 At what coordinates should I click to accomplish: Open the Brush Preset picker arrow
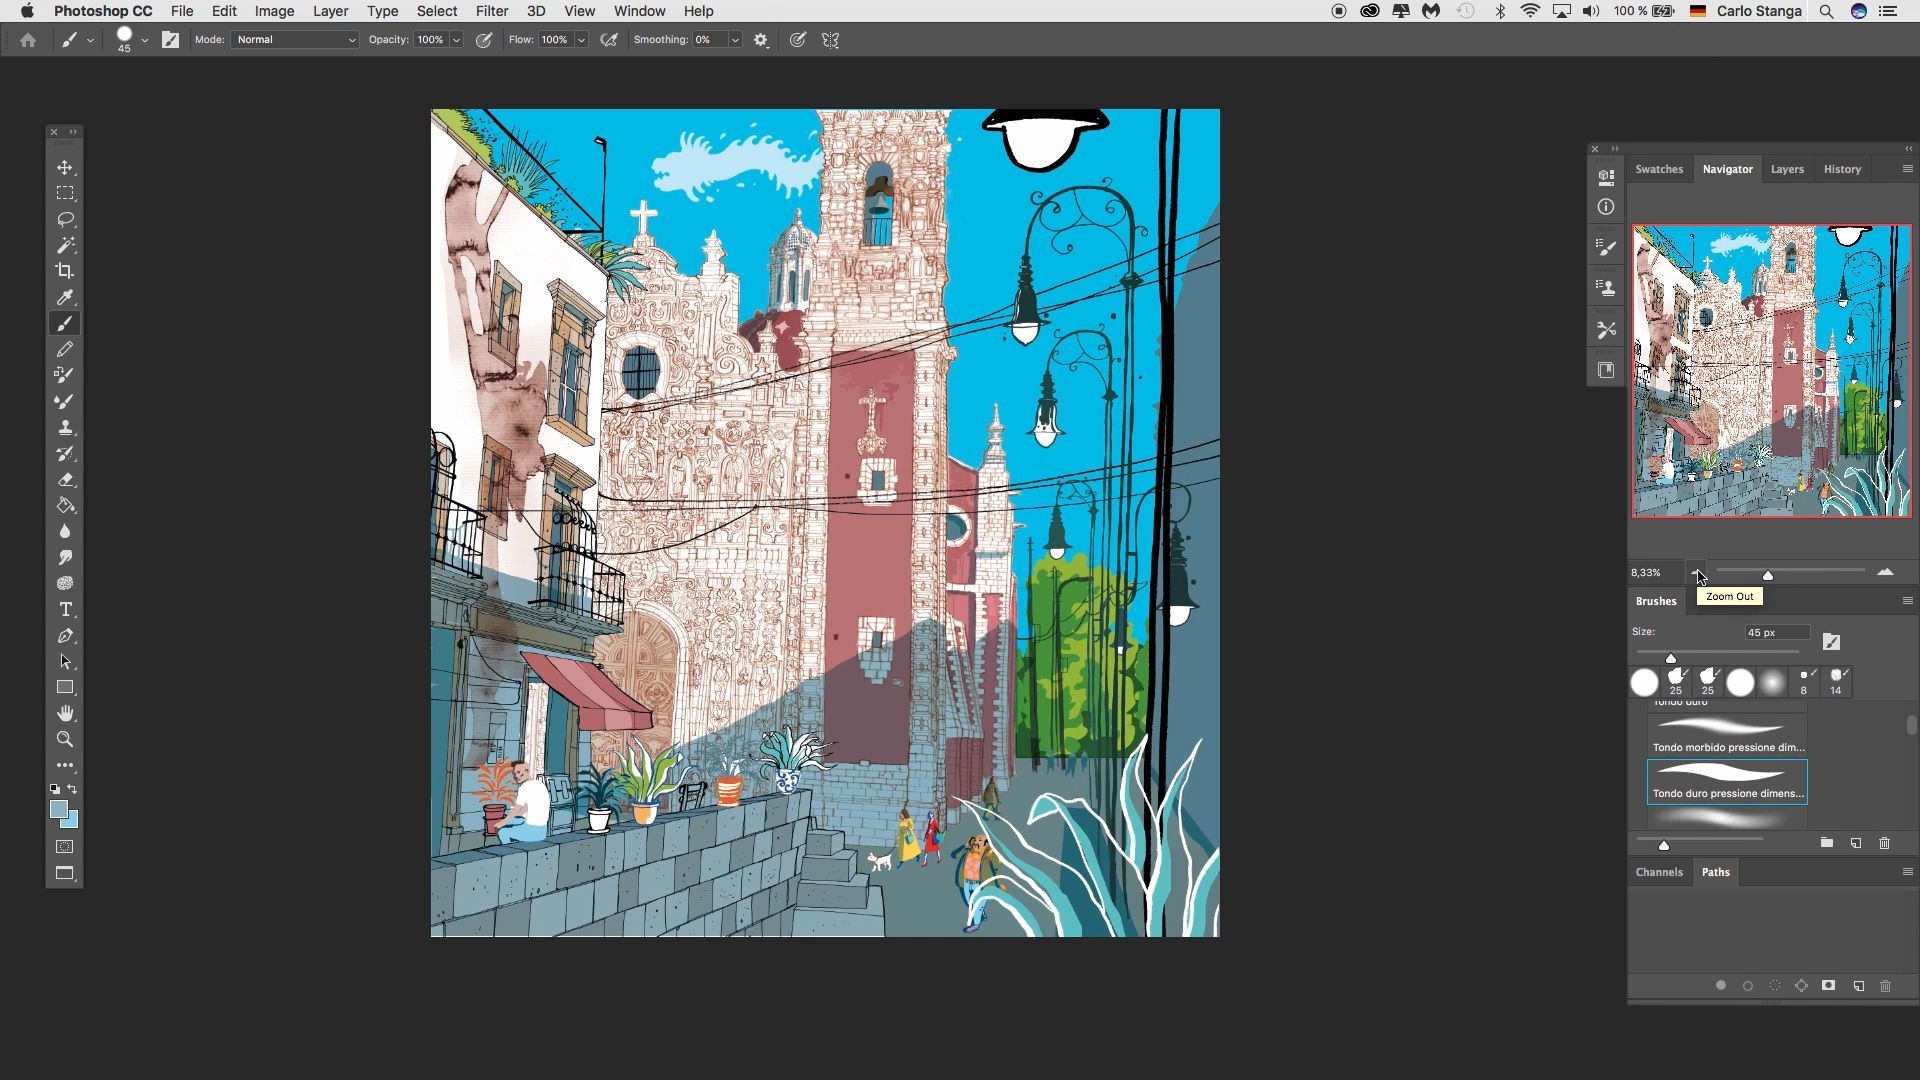pyautogui.click(x=145, y=40)
